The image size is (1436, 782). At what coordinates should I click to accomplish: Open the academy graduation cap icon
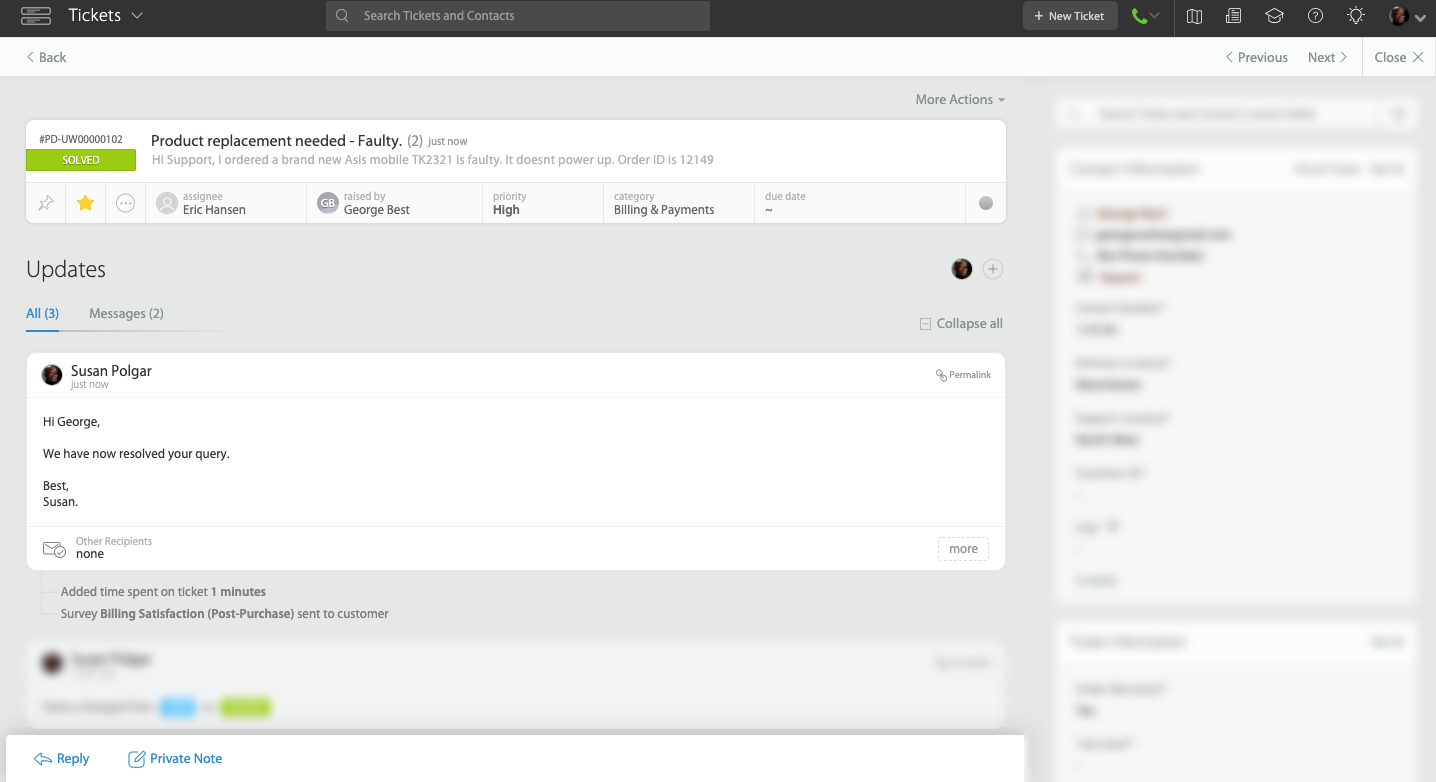coord(1274,16)
